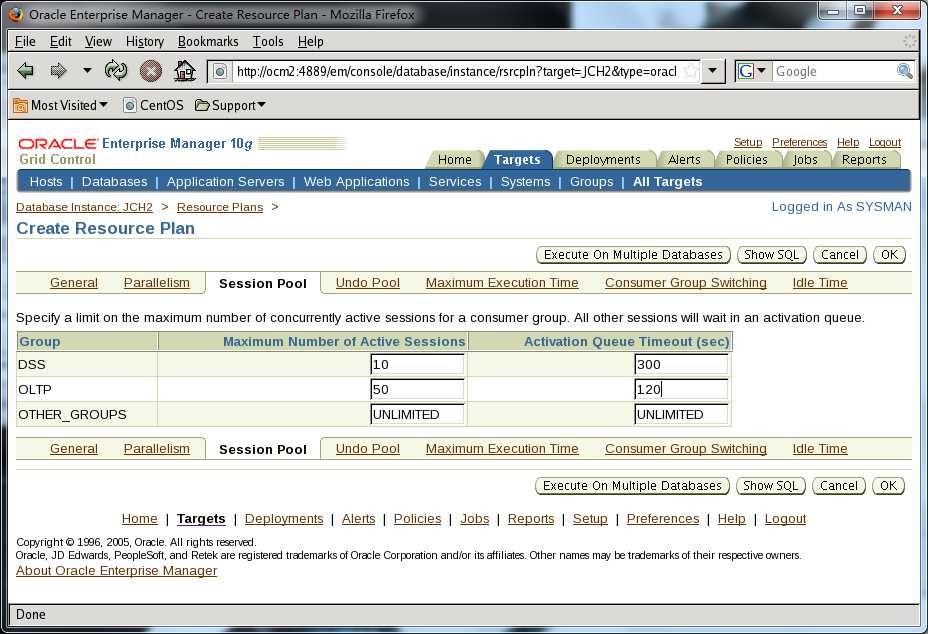Click inside the Google search box

coord(833,72)
